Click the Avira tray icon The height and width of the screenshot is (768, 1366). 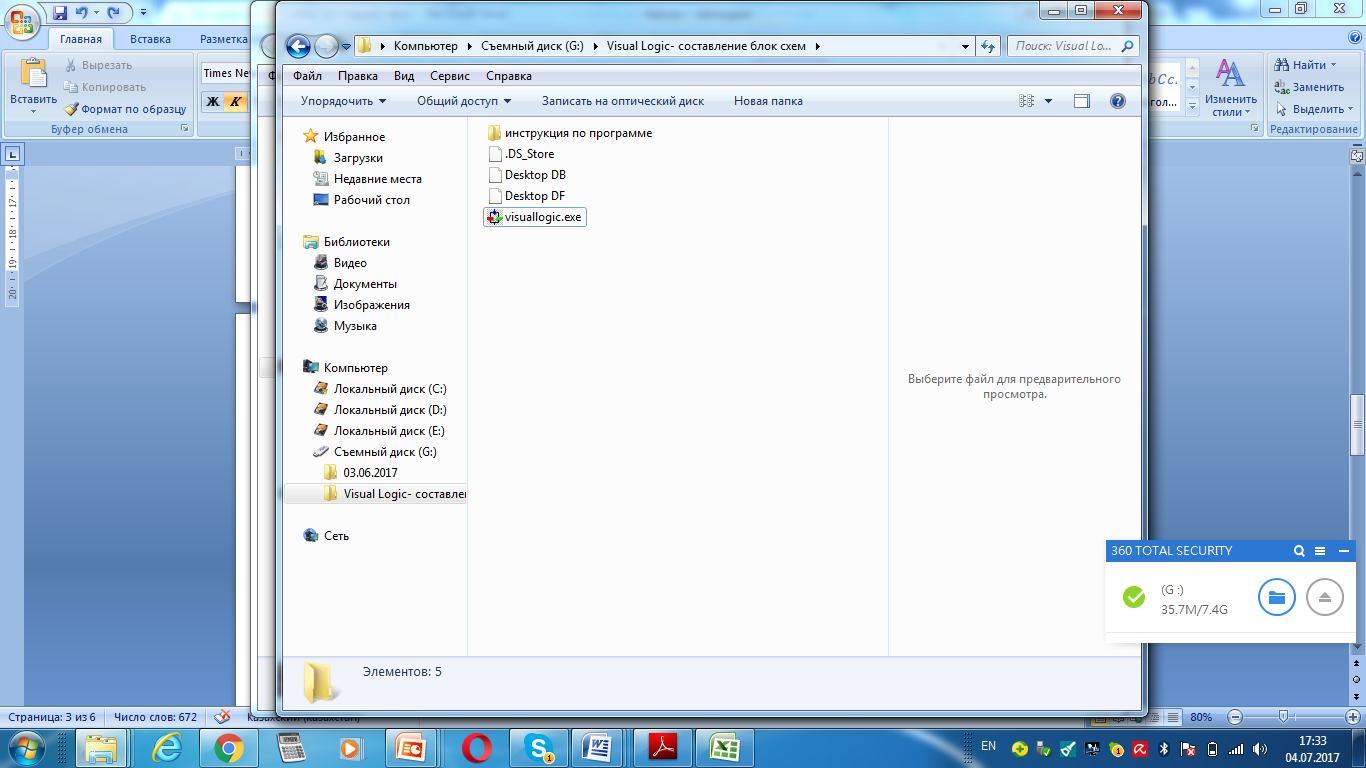1140,748
